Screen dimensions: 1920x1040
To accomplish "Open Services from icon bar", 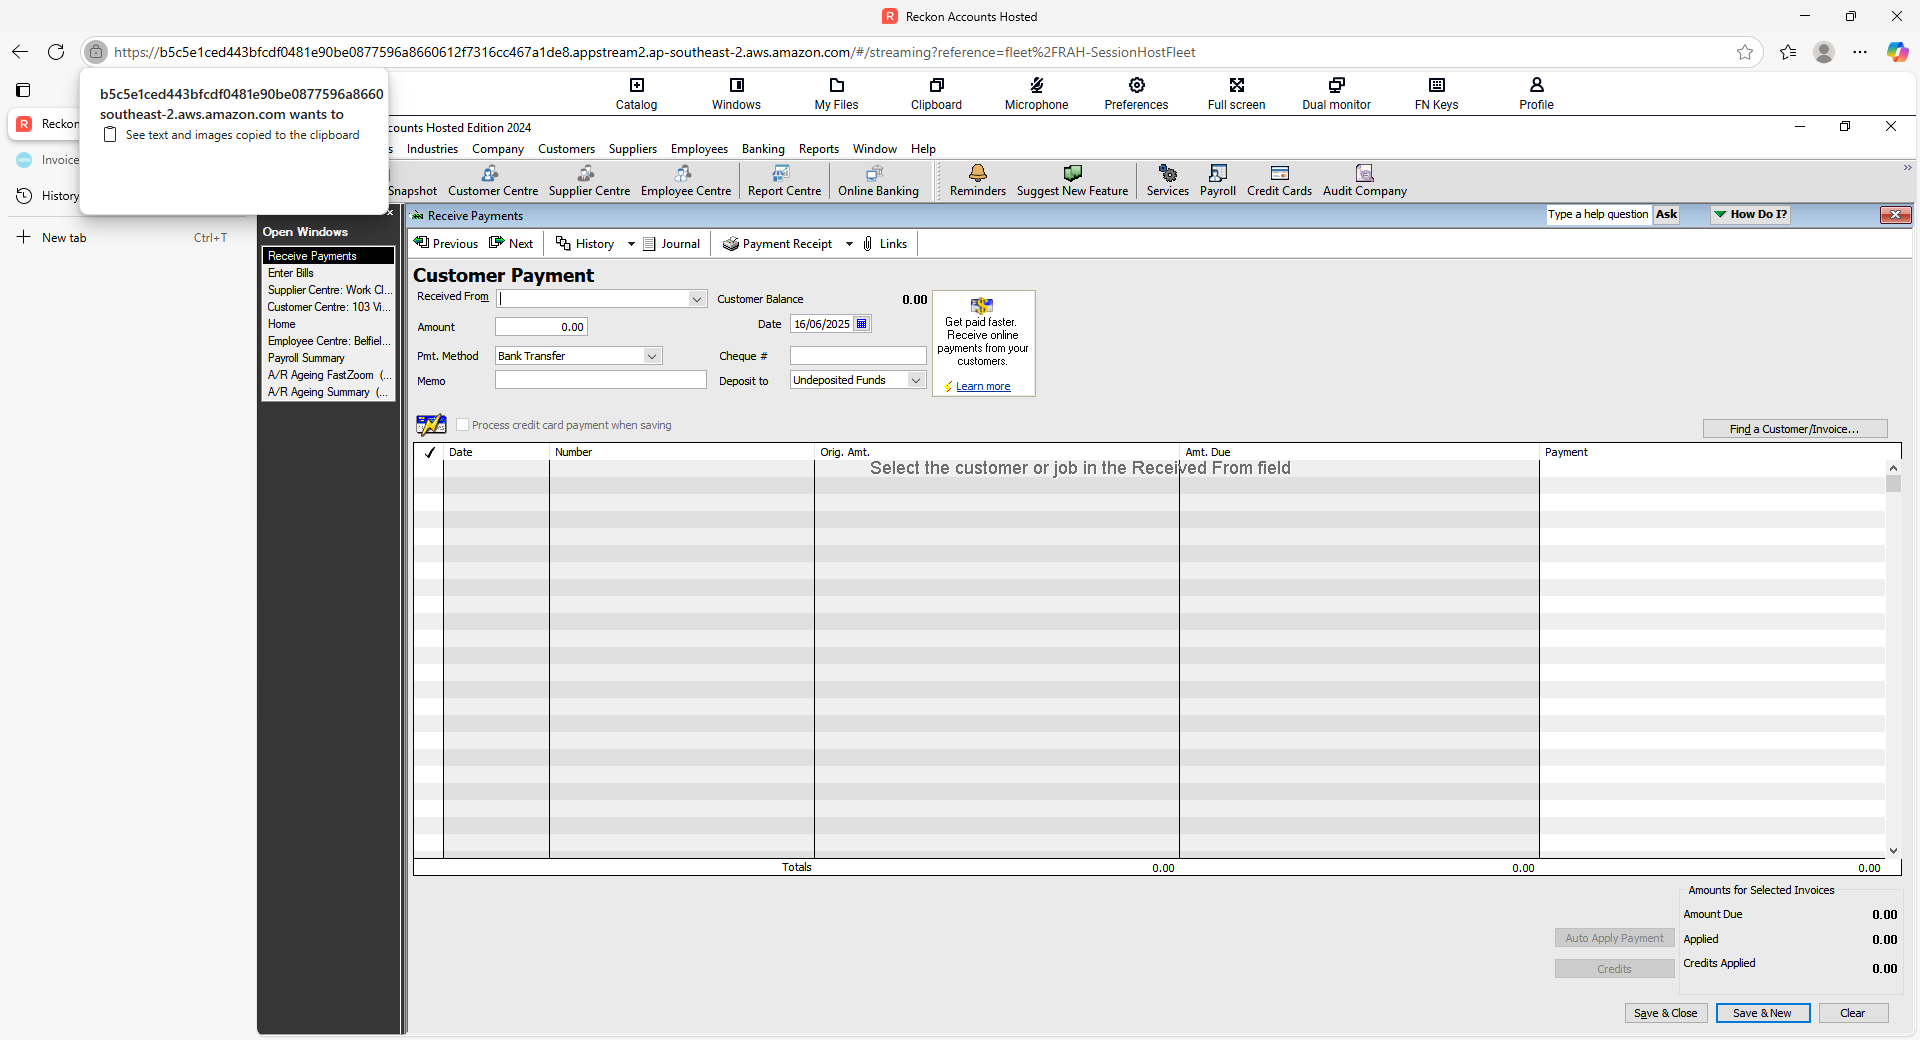I will click(1167, 181).
